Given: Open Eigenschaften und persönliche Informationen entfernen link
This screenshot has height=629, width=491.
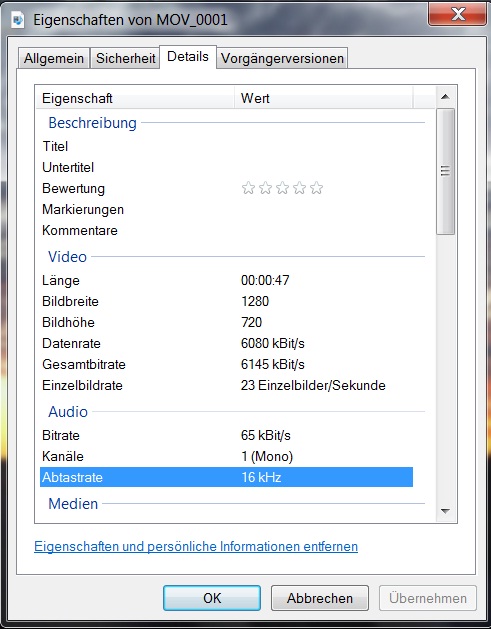Looking at the screenshot, I should click(x=196, y=546).
